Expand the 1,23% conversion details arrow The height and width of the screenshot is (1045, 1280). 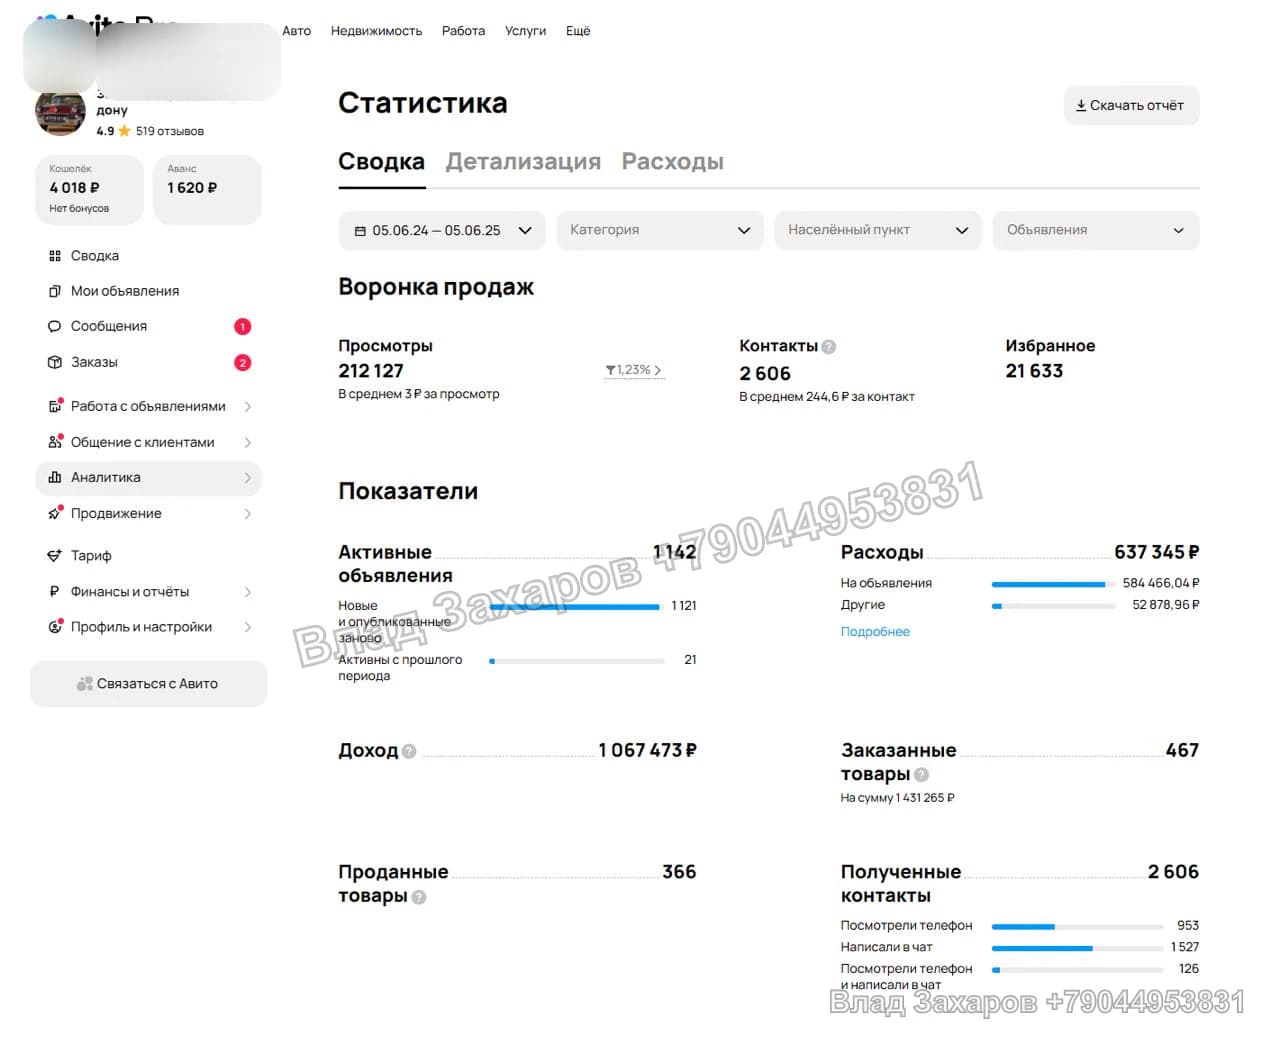[x=657, y=370]
